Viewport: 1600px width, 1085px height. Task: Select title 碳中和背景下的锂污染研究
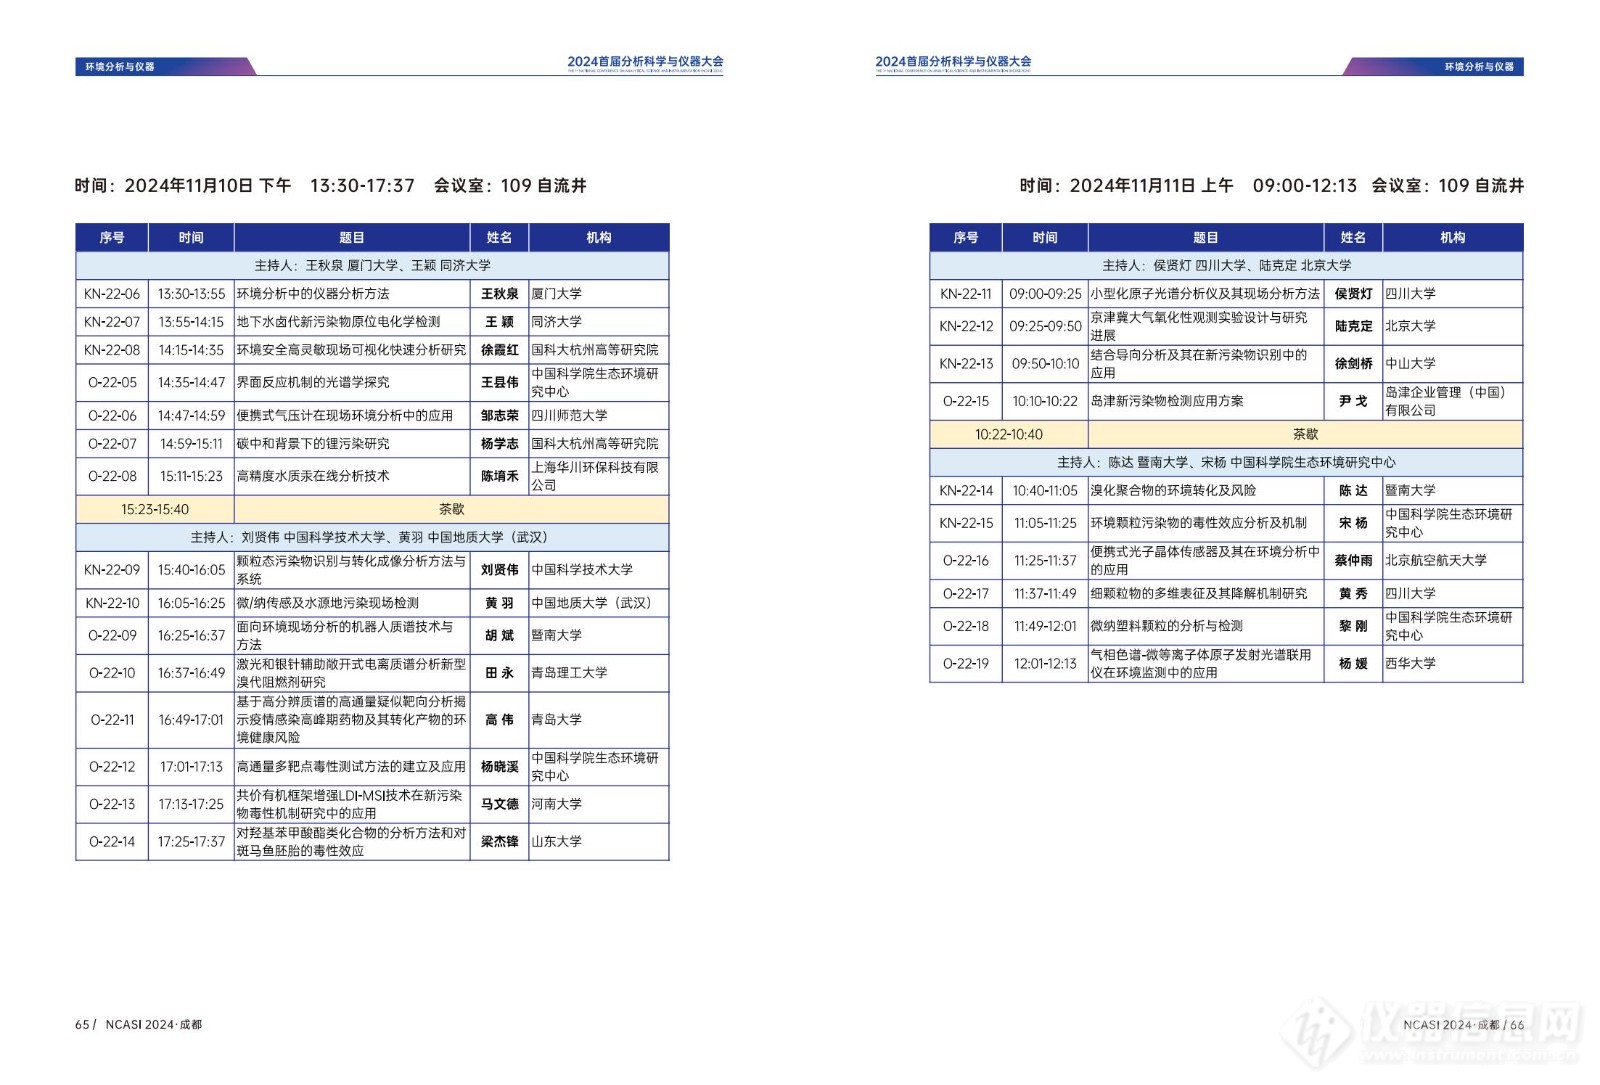click(x=313, y=443)
